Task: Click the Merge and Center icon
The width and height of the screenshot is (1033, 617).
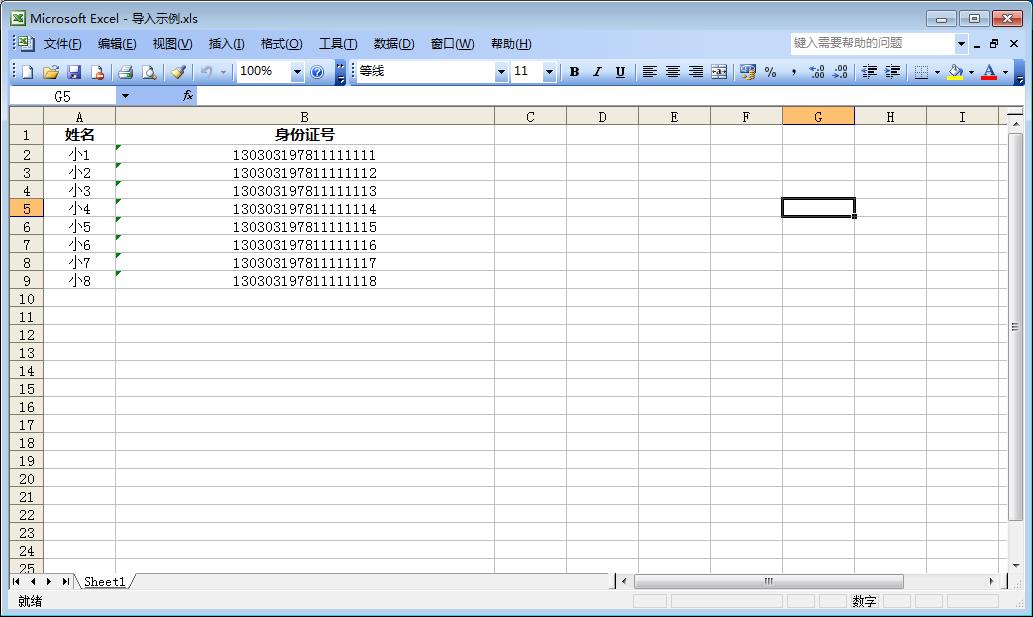Action: pos(719,72)
